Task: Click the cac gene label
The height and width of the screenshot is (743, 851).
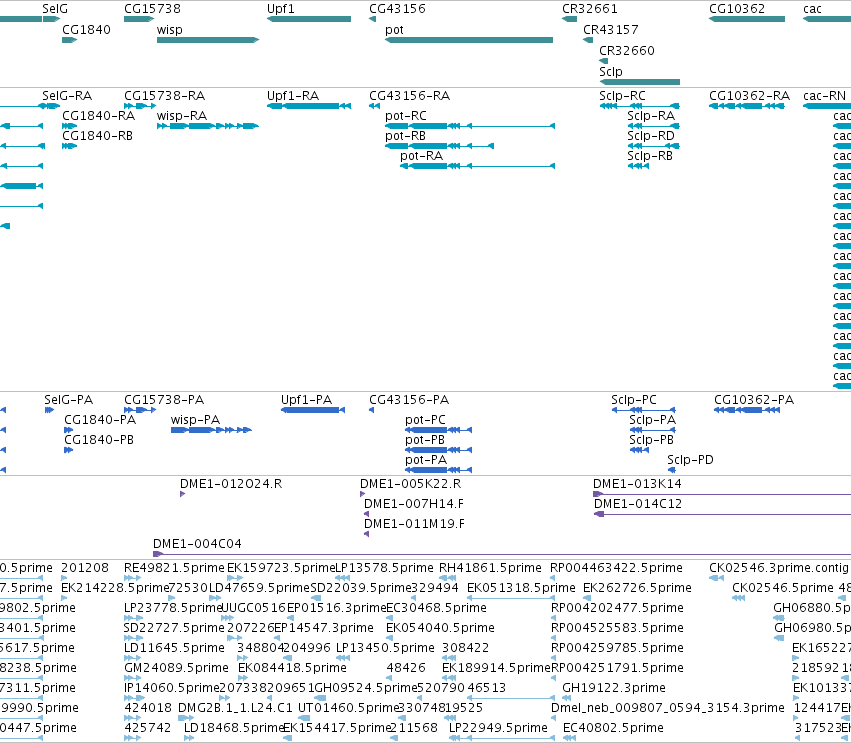Action: [812, 9]
